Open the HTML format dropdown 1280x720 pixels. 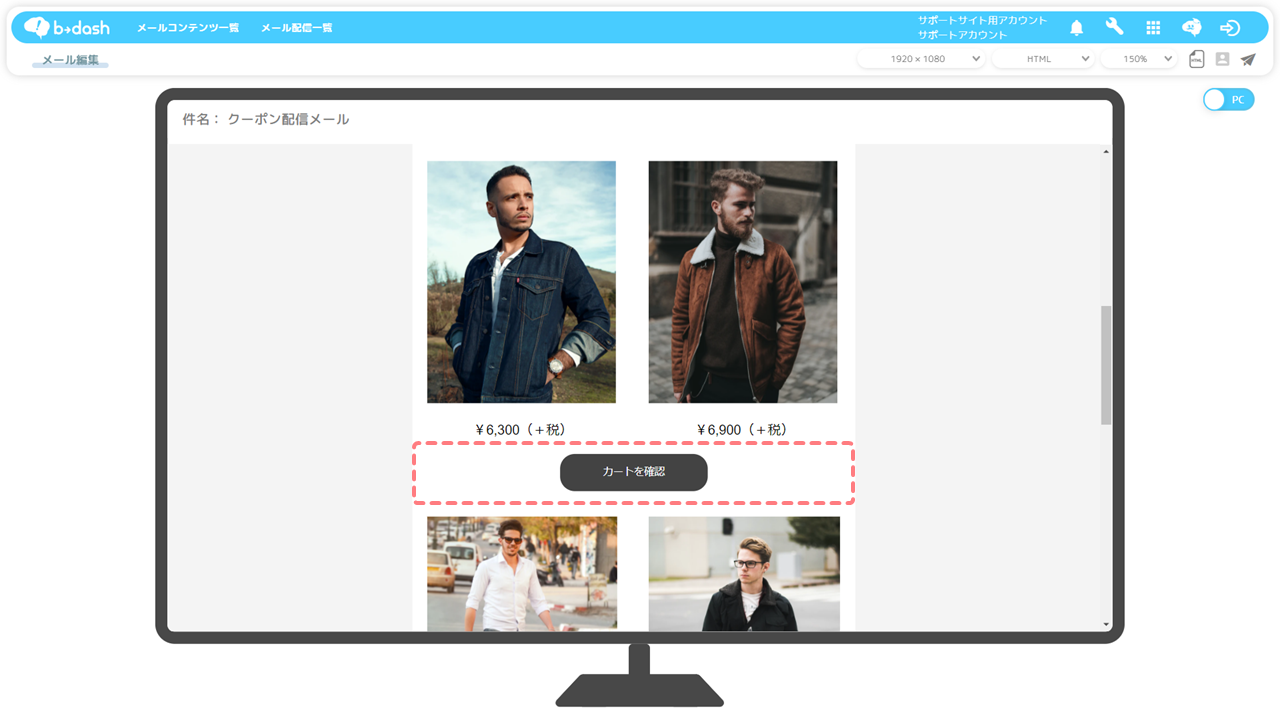coord(1043,59)
